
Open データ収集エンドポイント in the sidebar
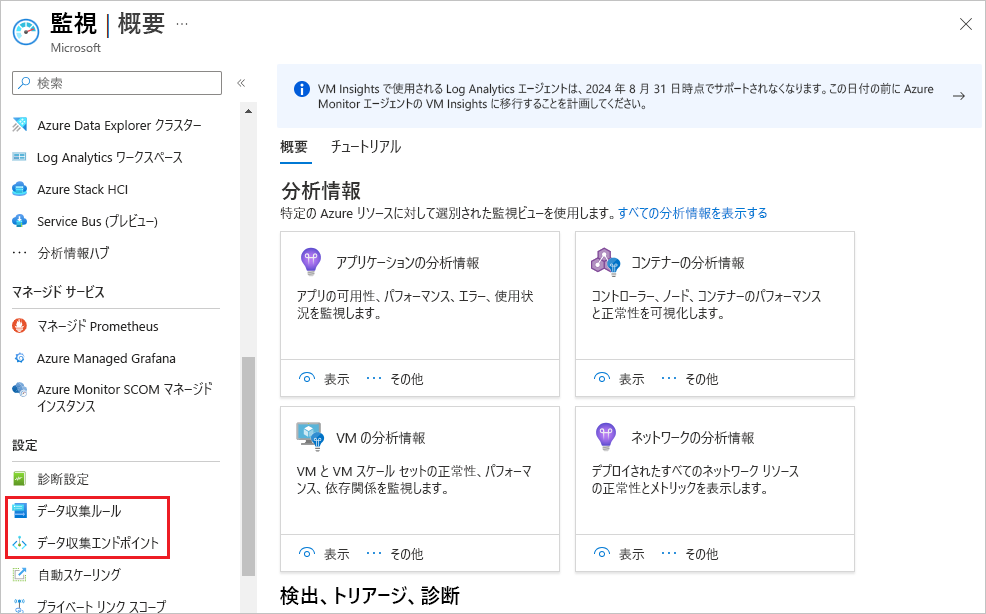[x=97, y=543]
